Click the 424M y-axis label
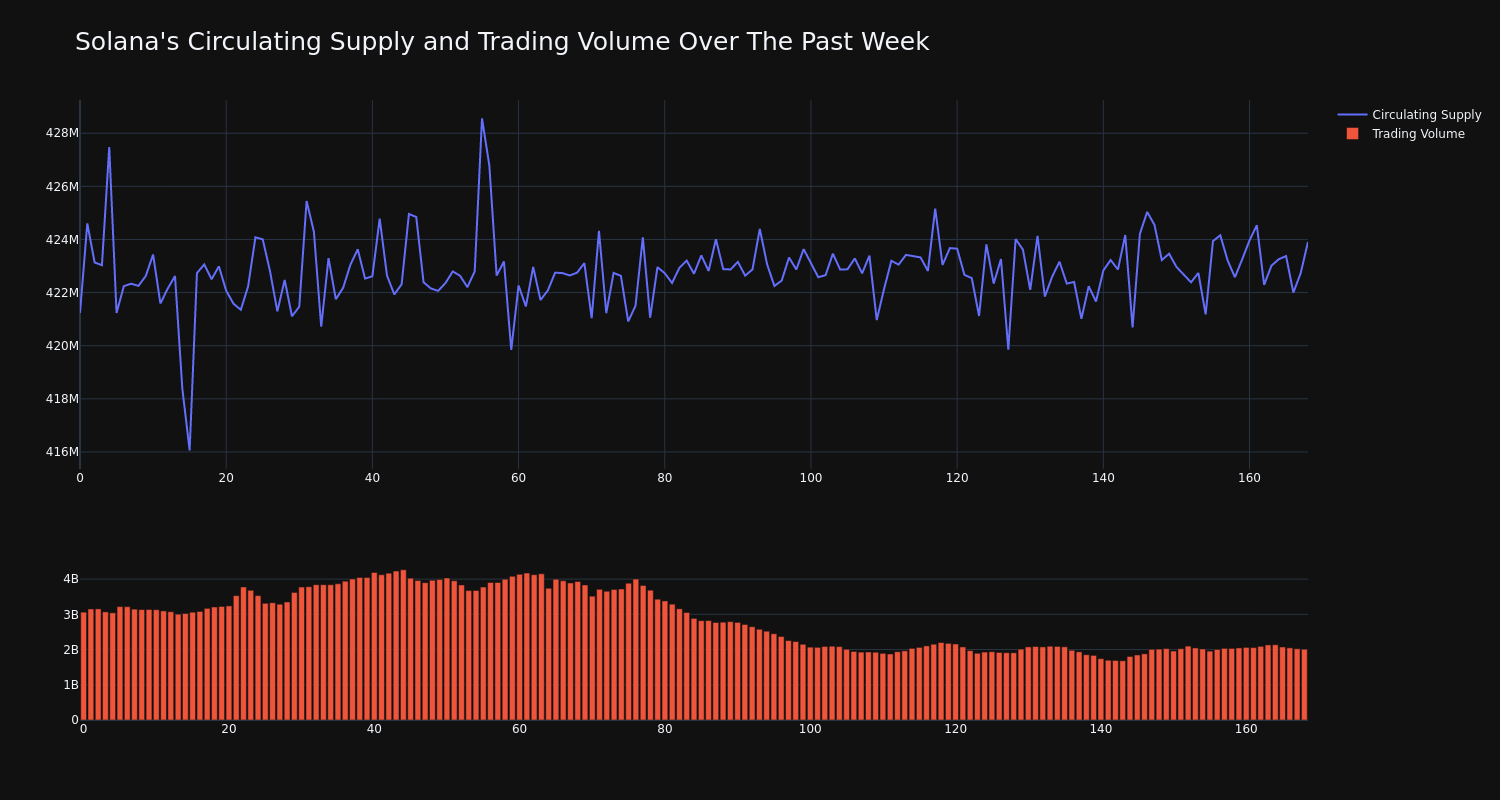1500x800 pixels. coord(62,239)
